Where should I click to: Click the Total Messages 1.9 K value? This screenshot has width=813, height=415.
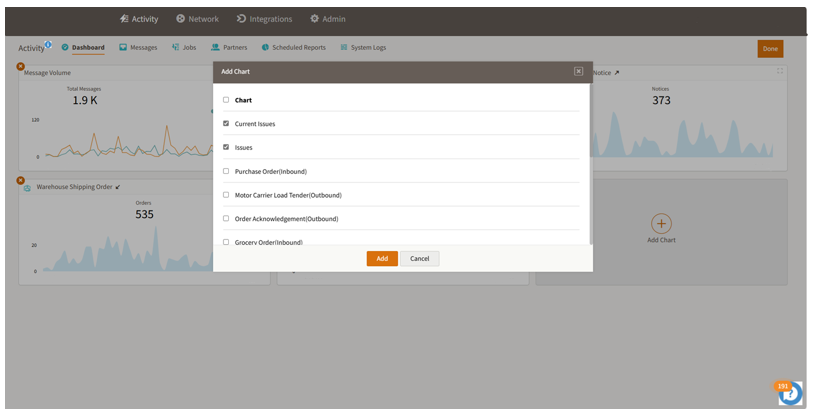[85, 101]
